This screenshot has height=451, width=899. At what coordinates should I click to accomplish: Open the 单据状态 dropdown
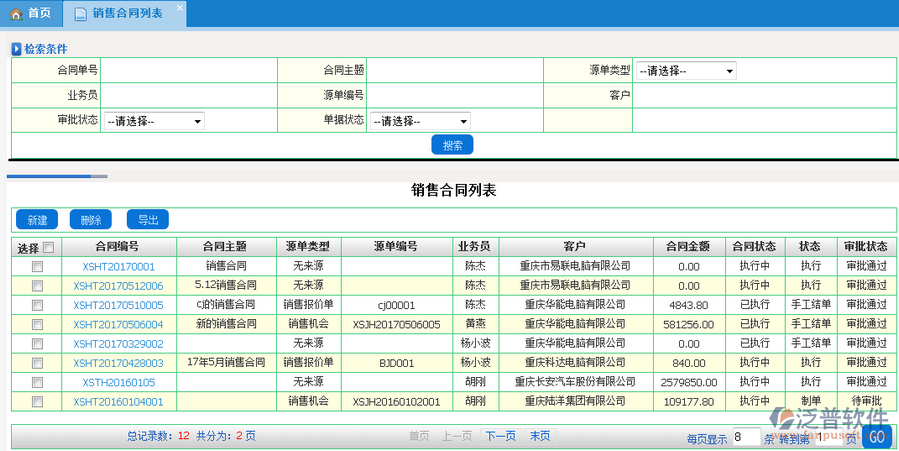click(420, 121)
